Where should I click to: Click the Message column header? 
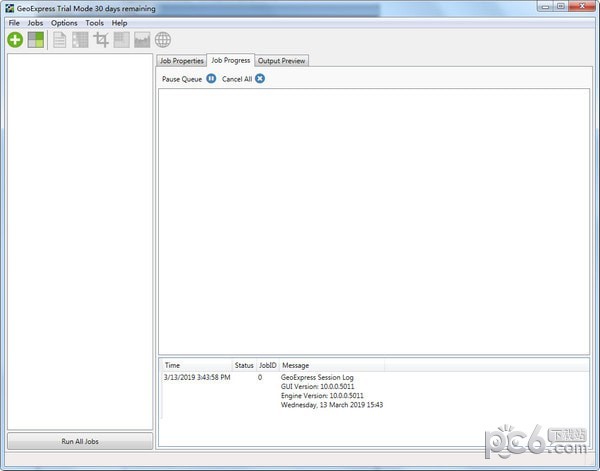click(332, 365)
